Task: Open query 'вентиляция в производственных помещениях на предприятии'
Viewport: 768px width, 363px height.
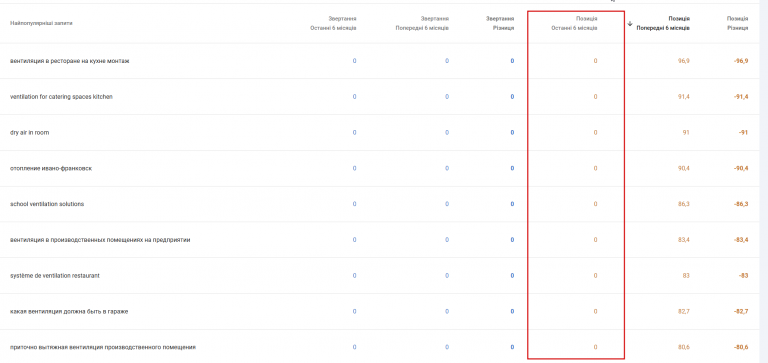Action: 100,240
